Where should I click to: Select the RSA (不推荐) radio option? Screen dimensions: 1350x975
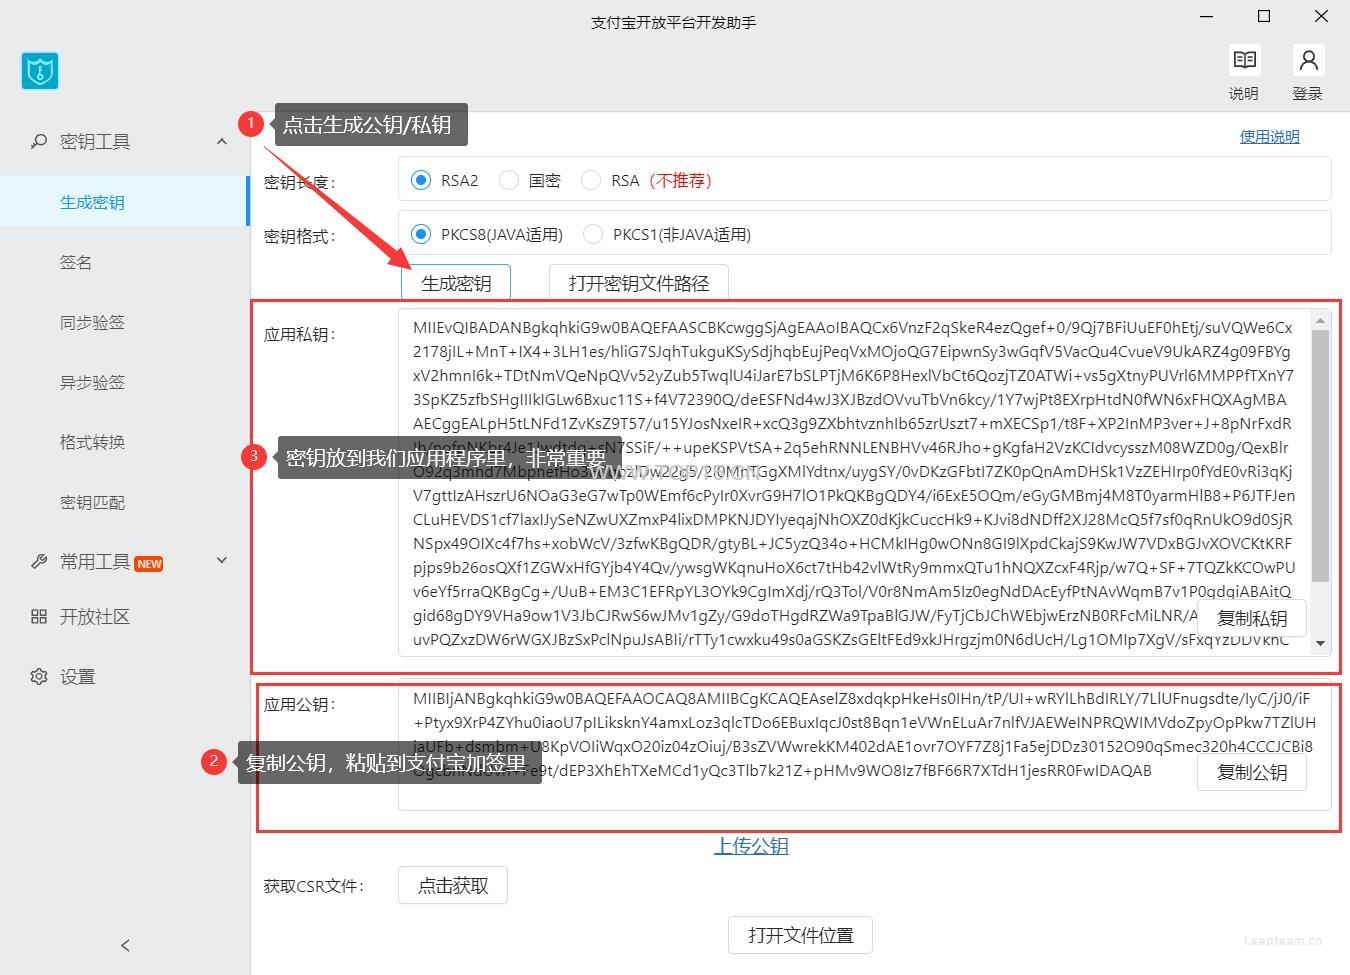coord(591,180)
